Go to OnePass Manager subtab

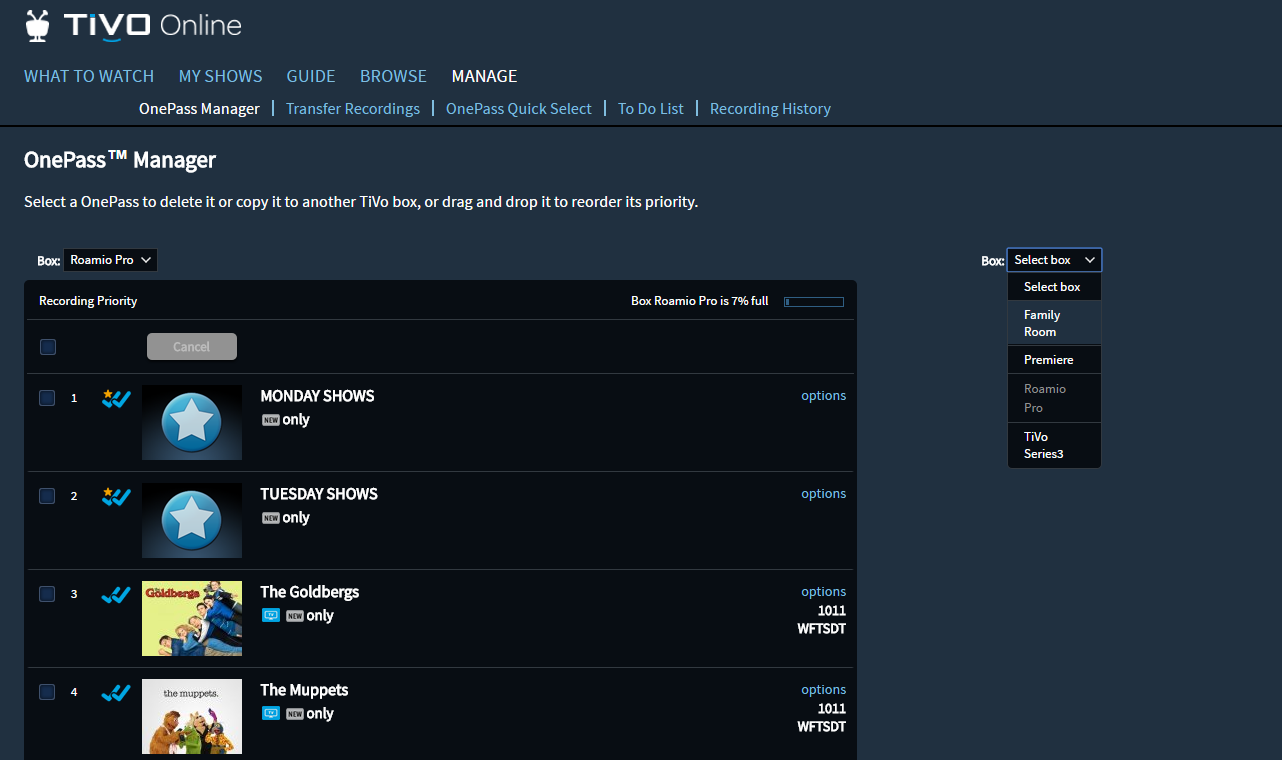[199, 109]
